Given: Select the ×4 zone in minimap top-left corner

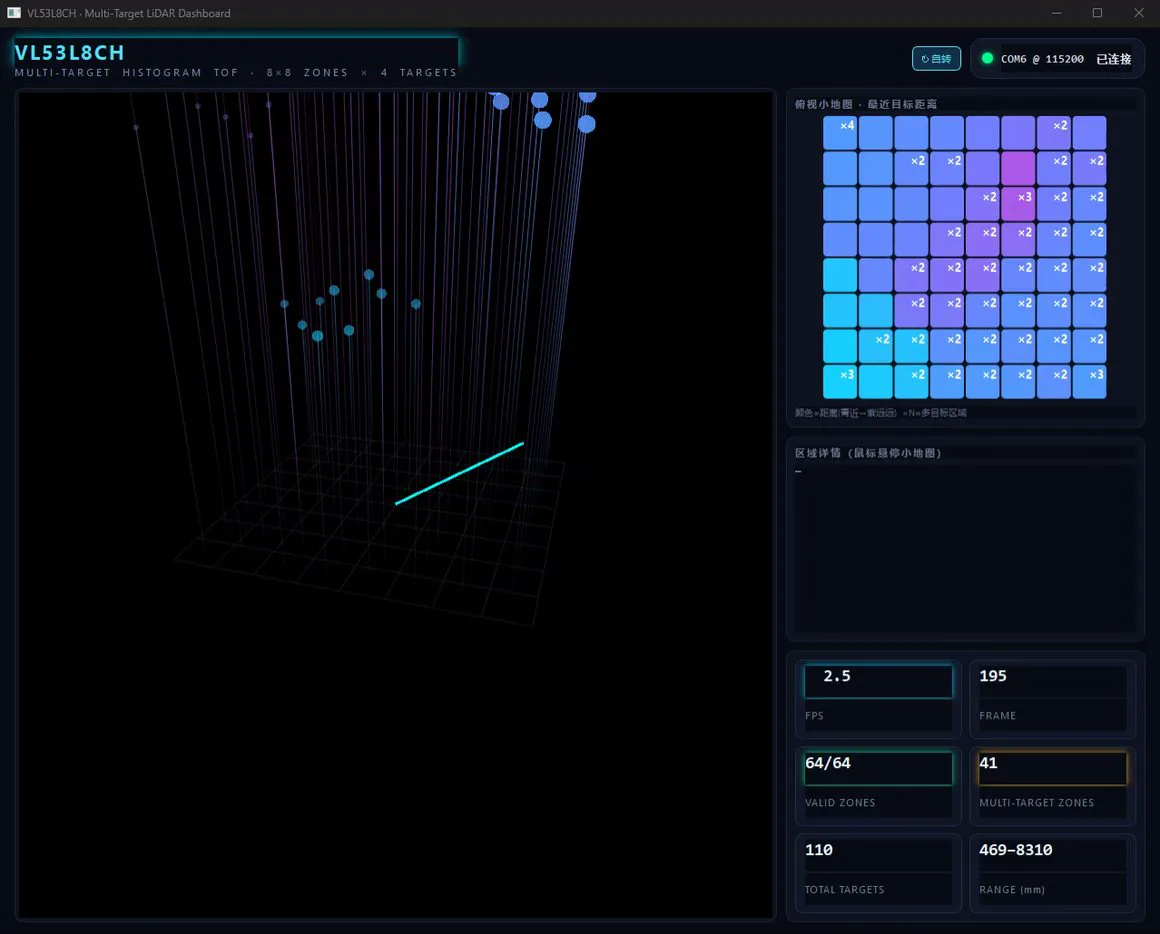Looking at the screenshot, I should click(840, 133).
